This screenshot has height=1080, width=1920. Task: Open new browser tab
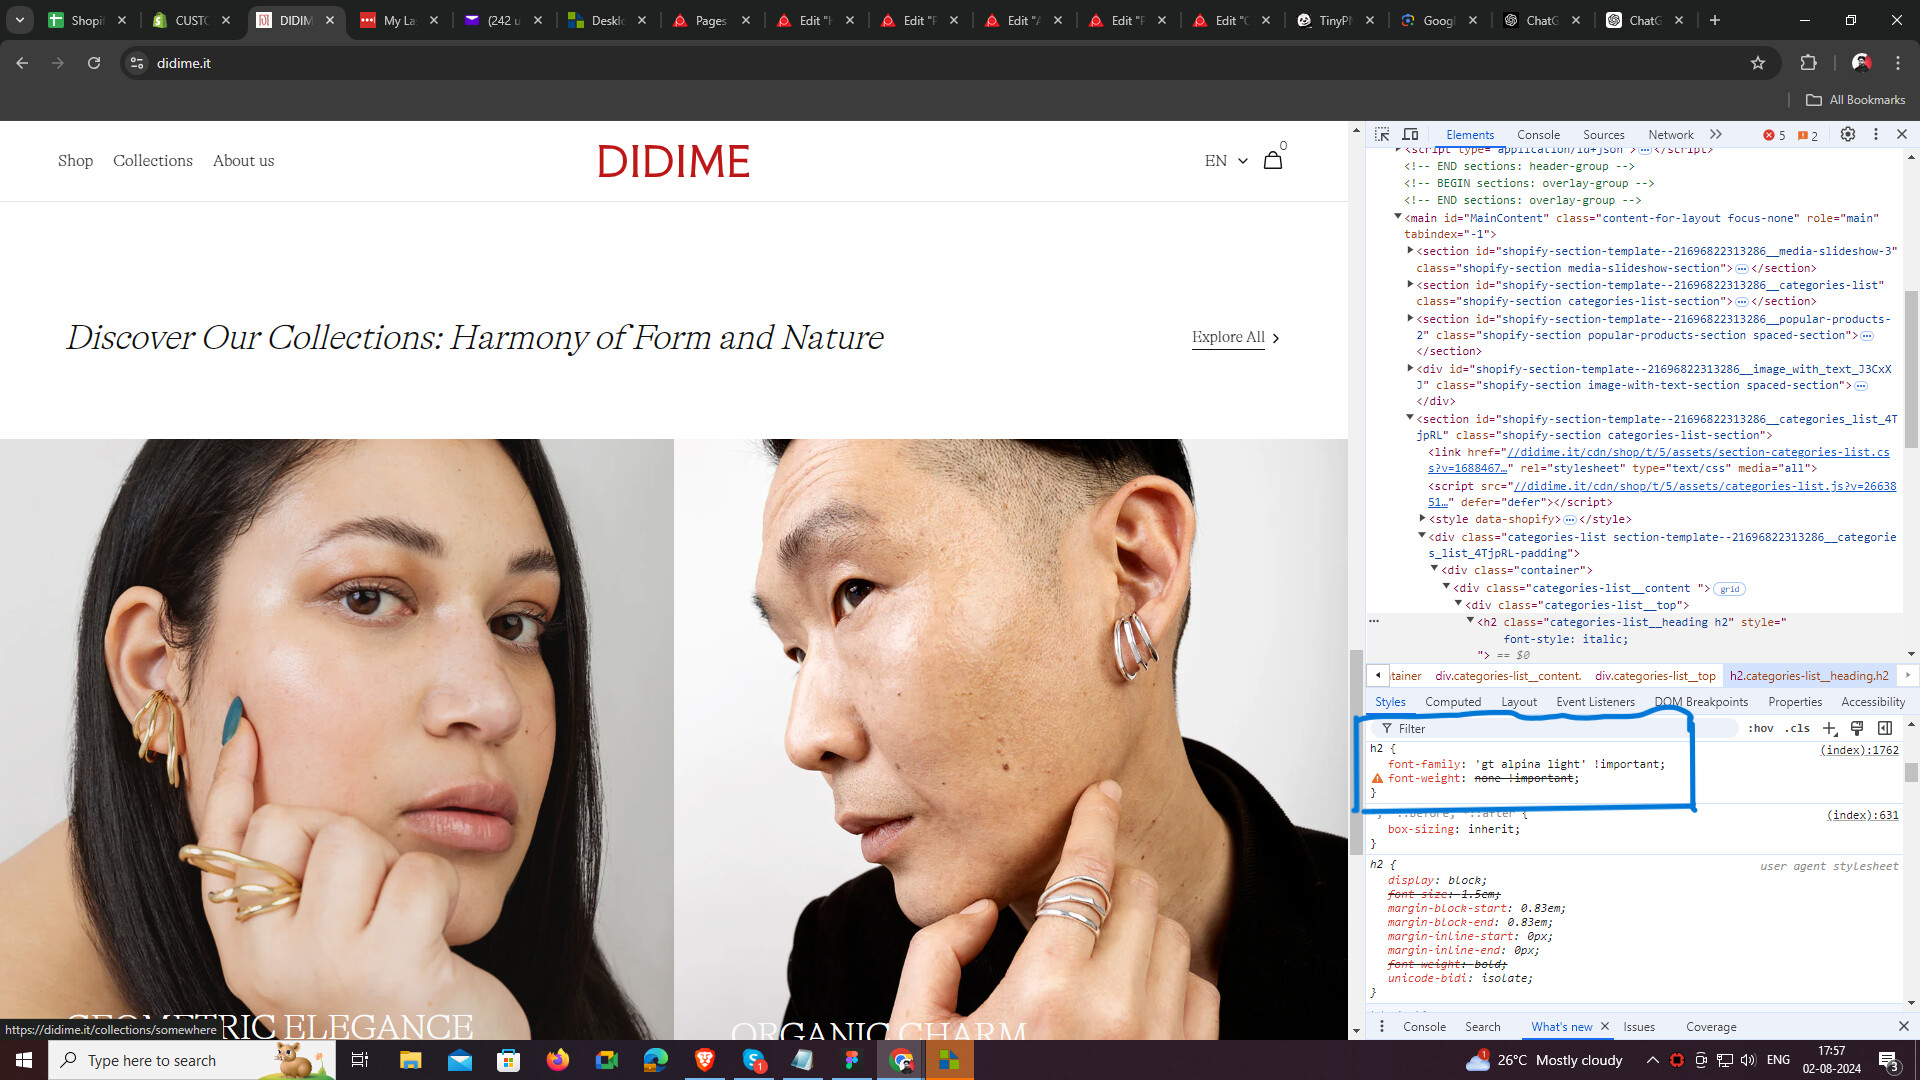(x=1715, y=20)
